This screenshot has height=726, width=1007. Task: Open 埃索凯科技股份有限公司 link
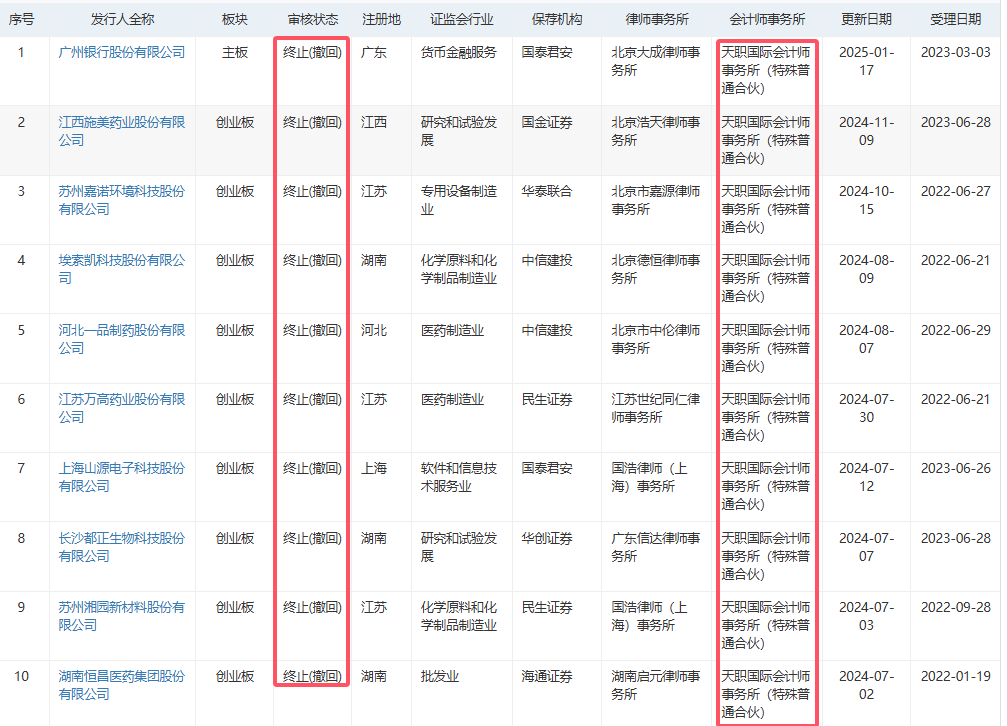(121, 269)
